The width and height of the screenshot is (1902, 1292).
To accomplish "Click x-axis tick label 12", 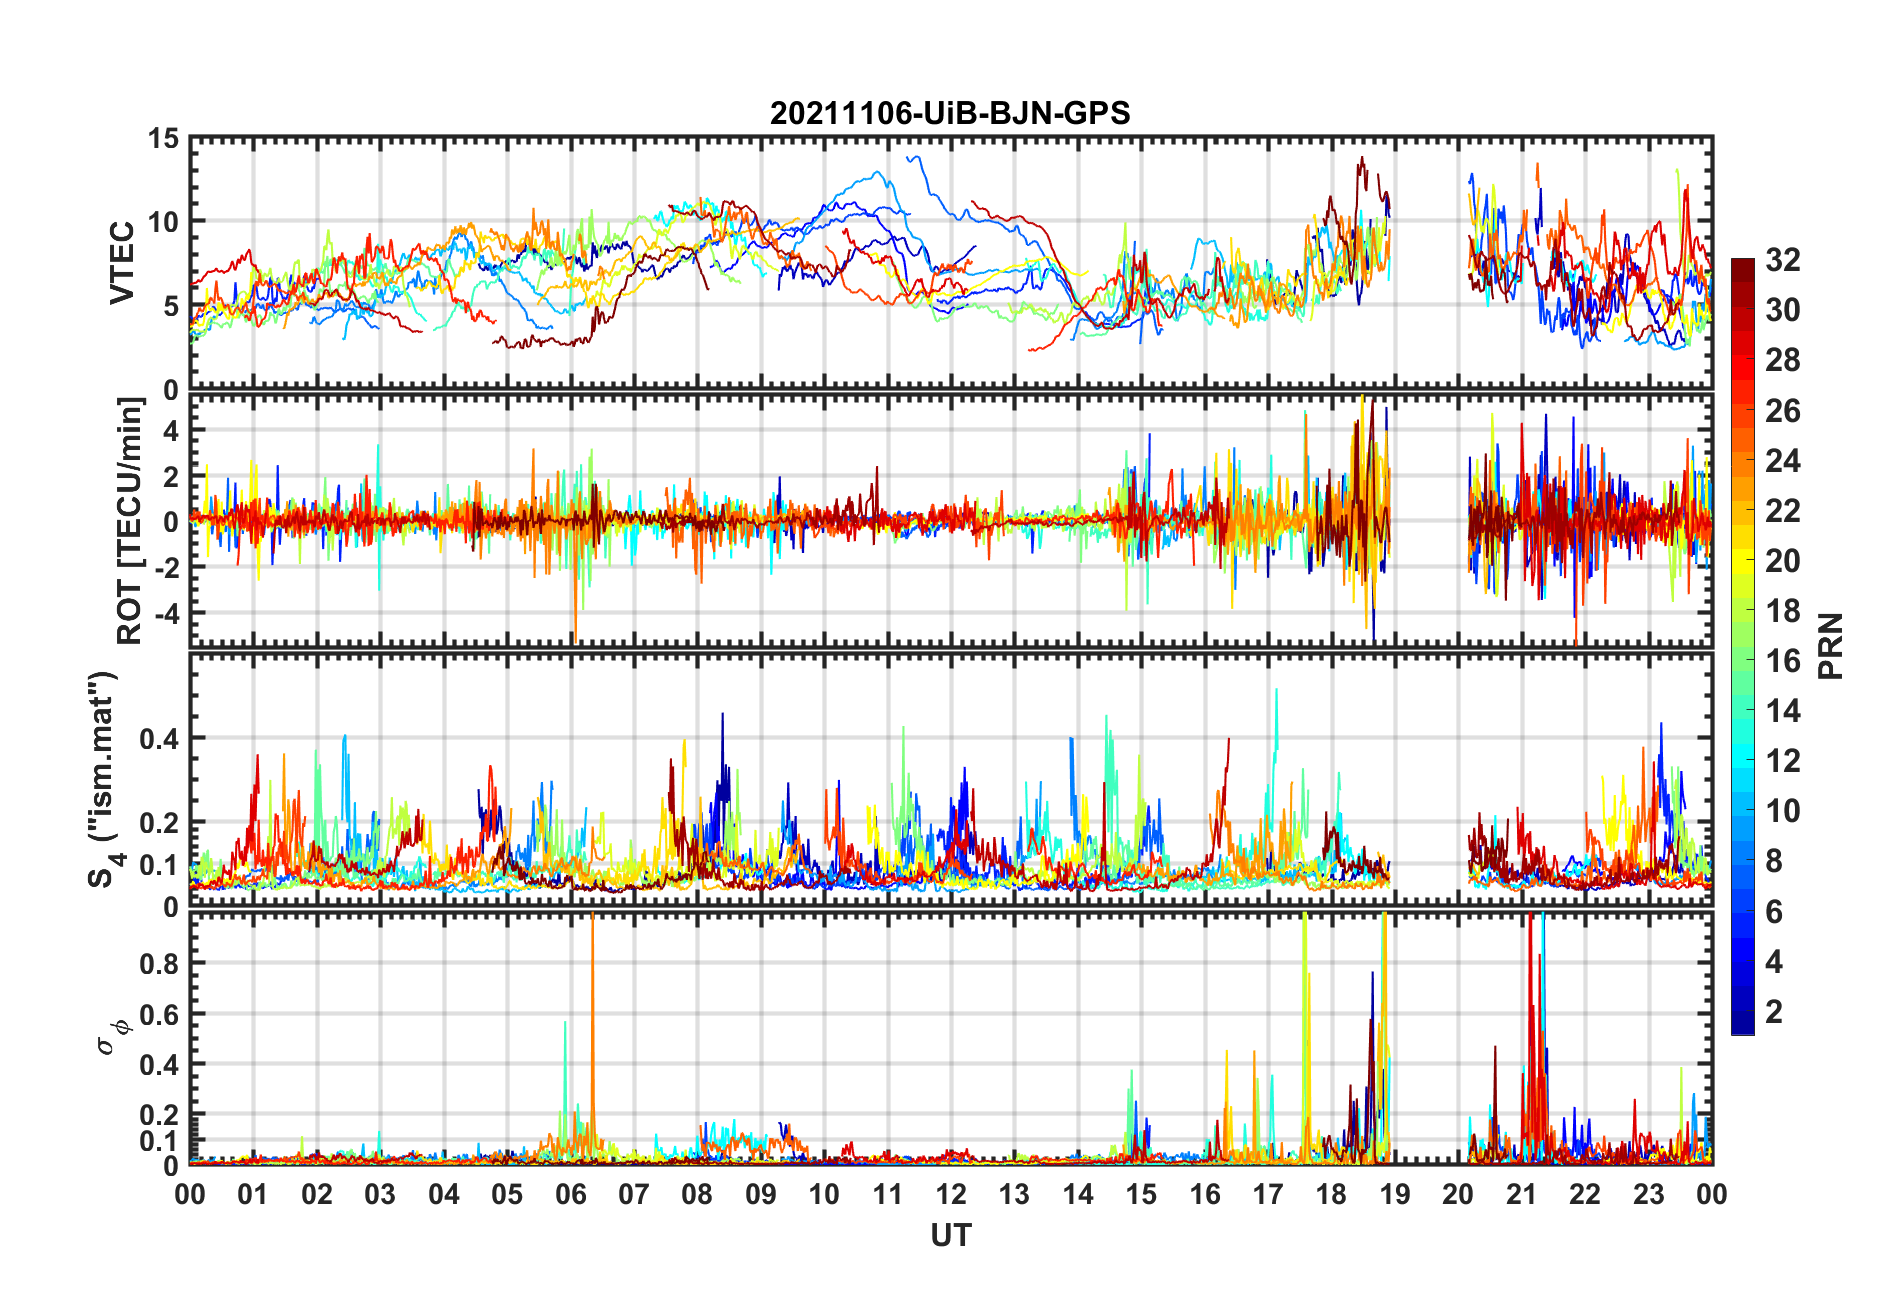I will [951, 1194].
